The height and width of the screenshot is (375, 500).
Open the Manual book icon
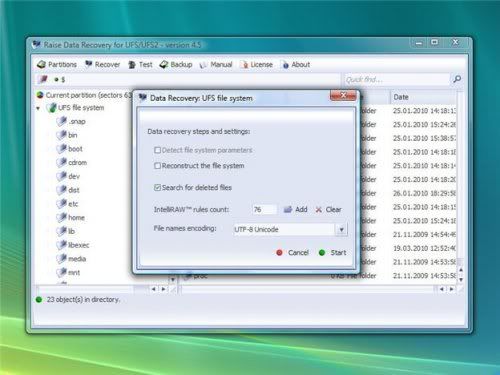203,65
